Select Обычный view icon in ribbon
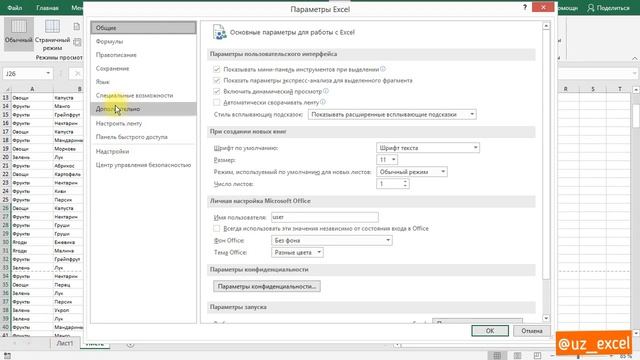The height and width of the screenshot is (360, 640). coord(19,27)
